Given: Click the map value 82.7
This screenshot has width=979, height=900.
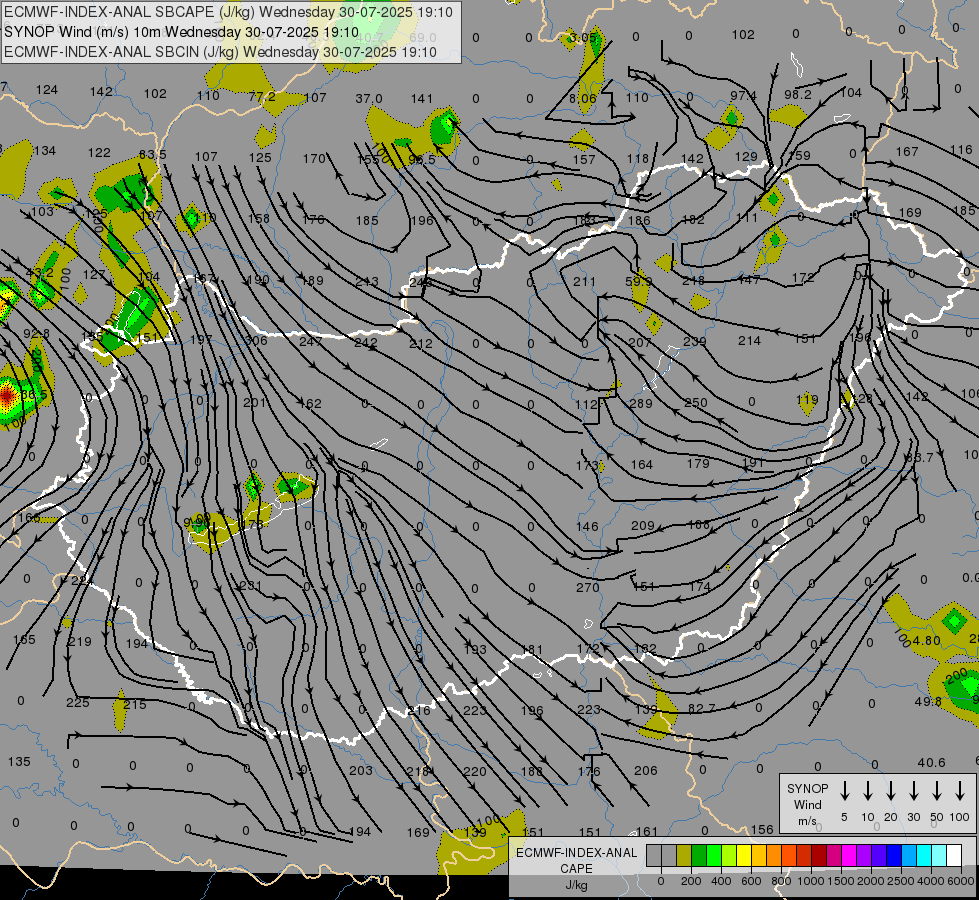Looking at the screenshot, I should (x=701, y=708).
